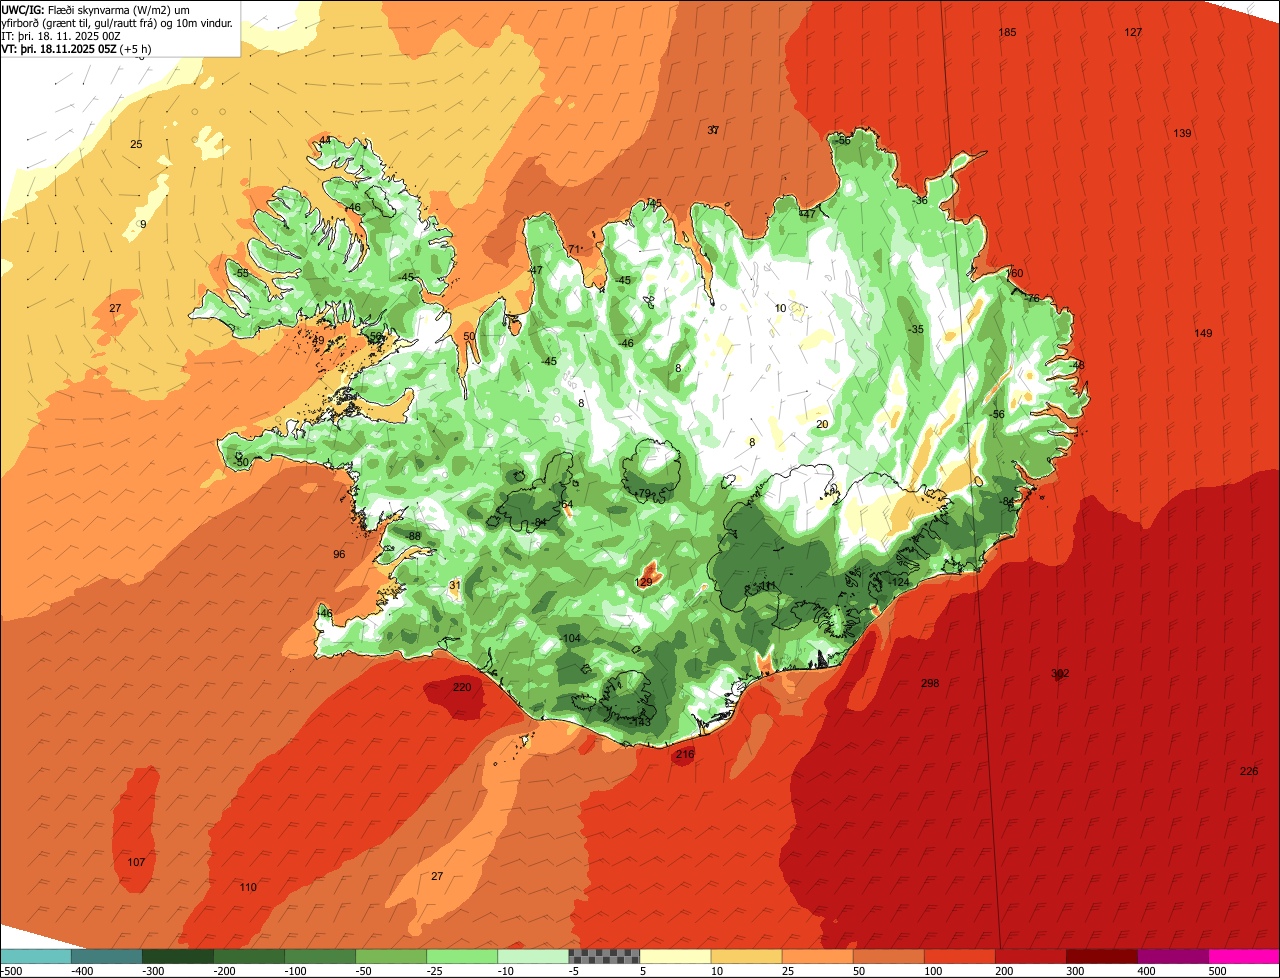
Task: Pick the purple 400 to 500 legend swatch
Action: pos(1172,956)
